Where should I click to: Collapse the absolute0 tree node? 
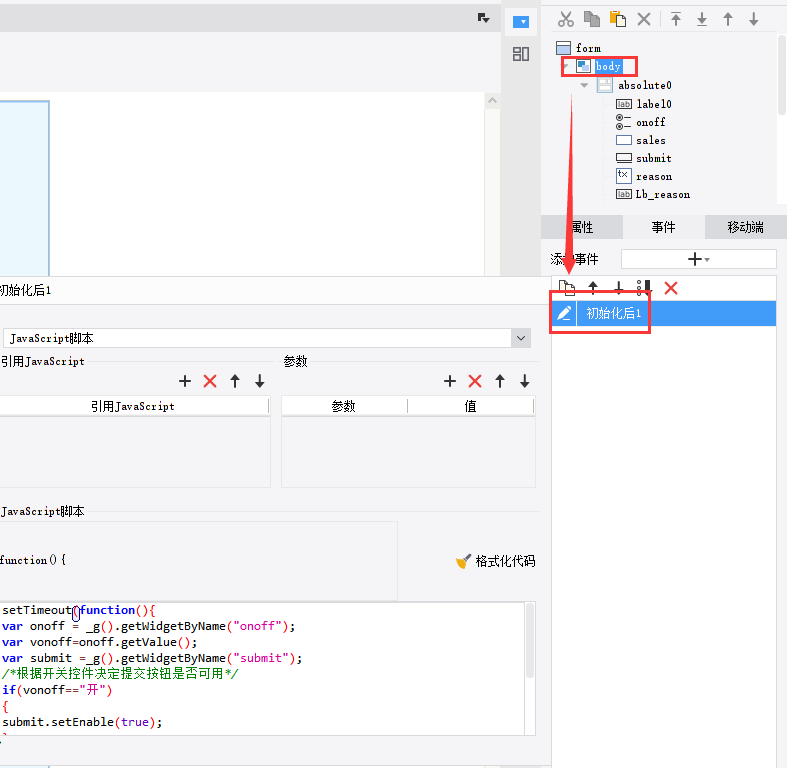[x=584, y=85]
